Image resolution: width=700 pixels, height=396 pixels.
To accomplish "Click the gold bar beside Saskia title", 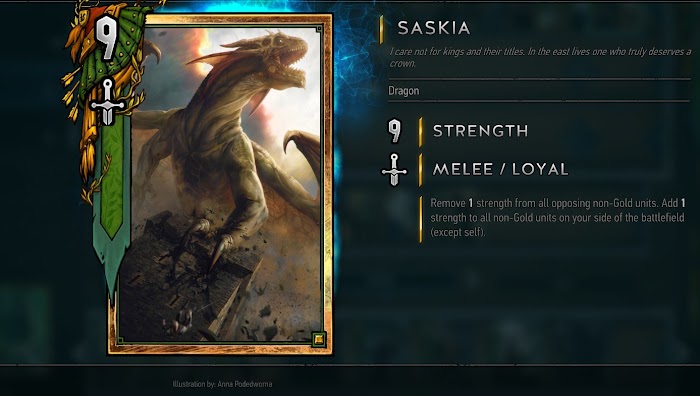I will [x=381, y=29].
